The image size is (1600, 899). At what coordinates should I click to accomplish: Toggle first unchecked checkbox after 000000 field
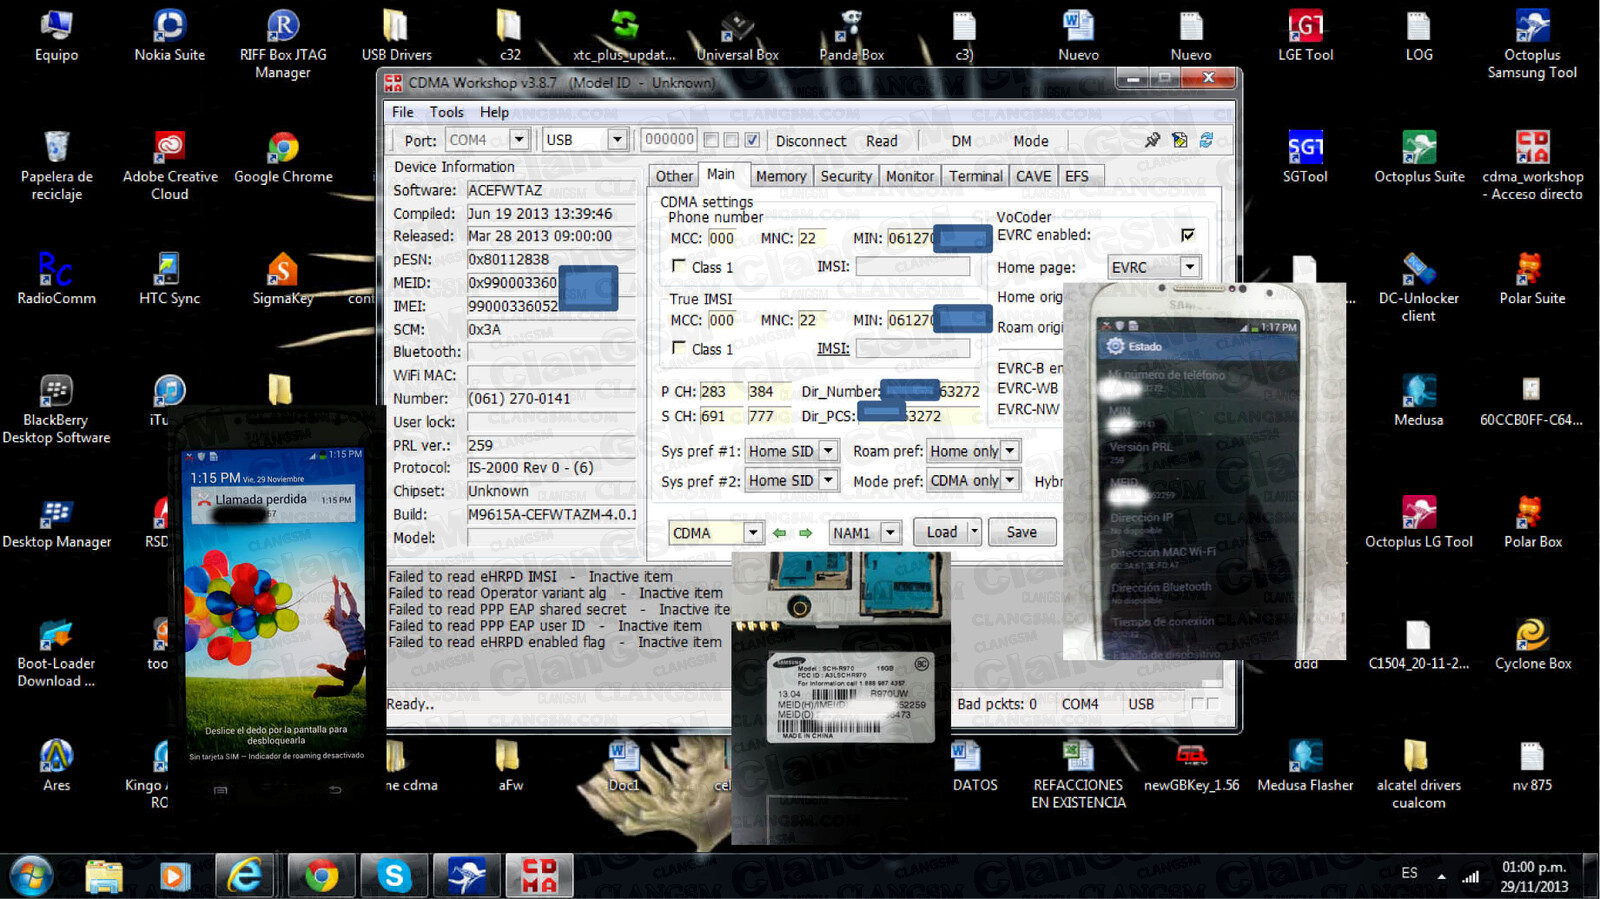click(x=711, y=140)
